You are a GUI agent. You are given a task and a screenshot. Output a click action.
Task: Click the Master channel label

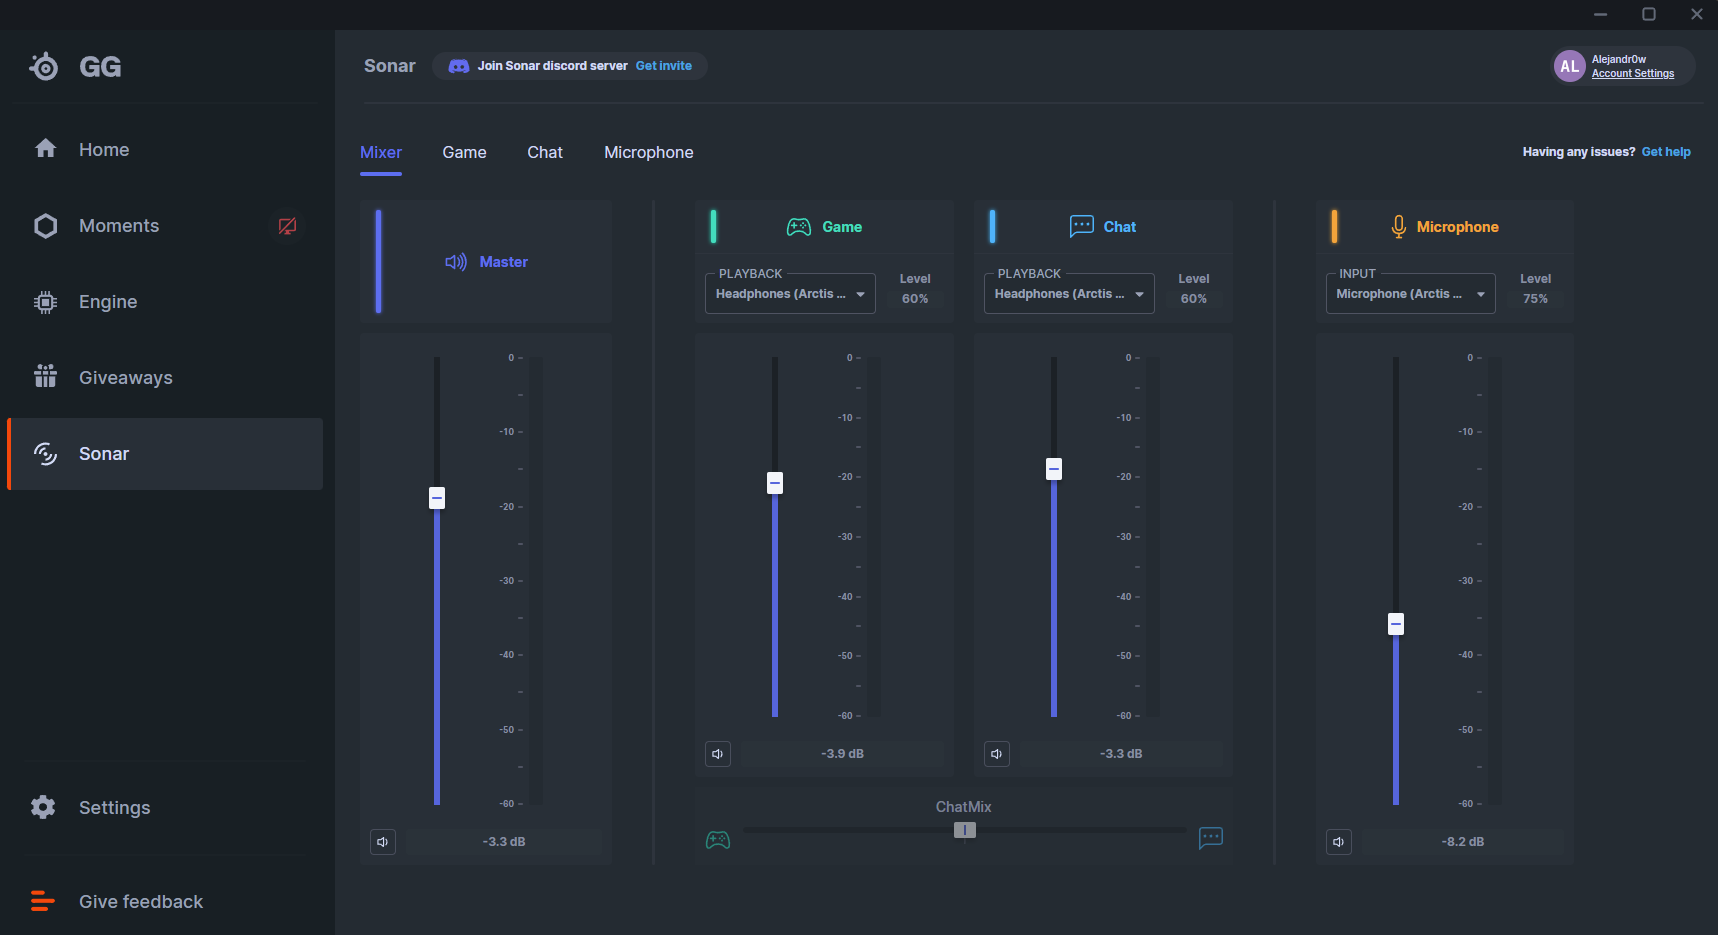pos(504,262)
